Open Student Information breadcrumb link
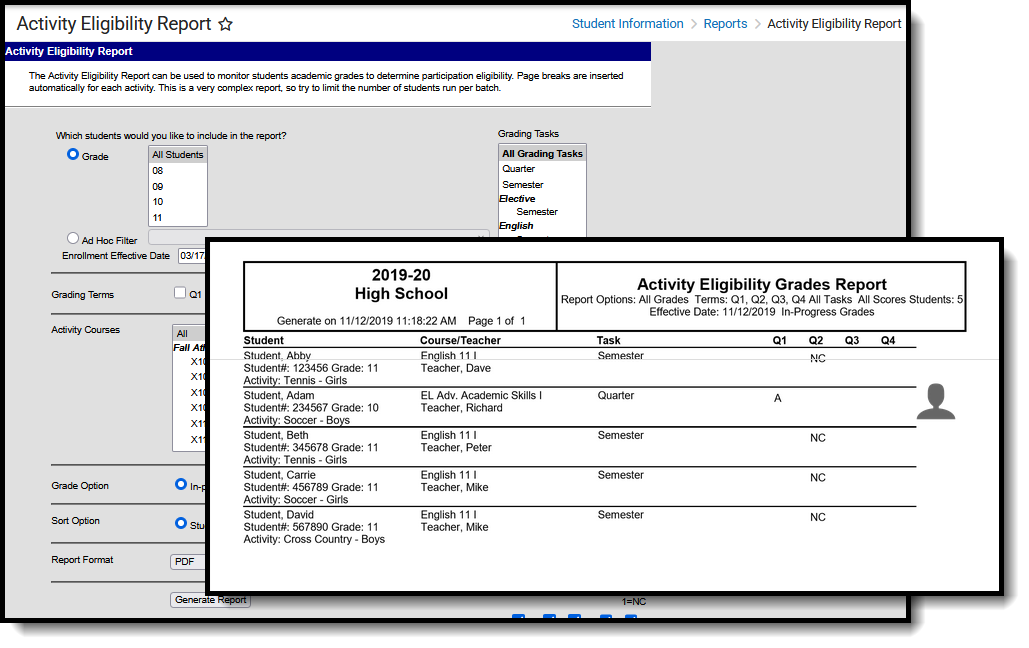 [x=627, y=24]
